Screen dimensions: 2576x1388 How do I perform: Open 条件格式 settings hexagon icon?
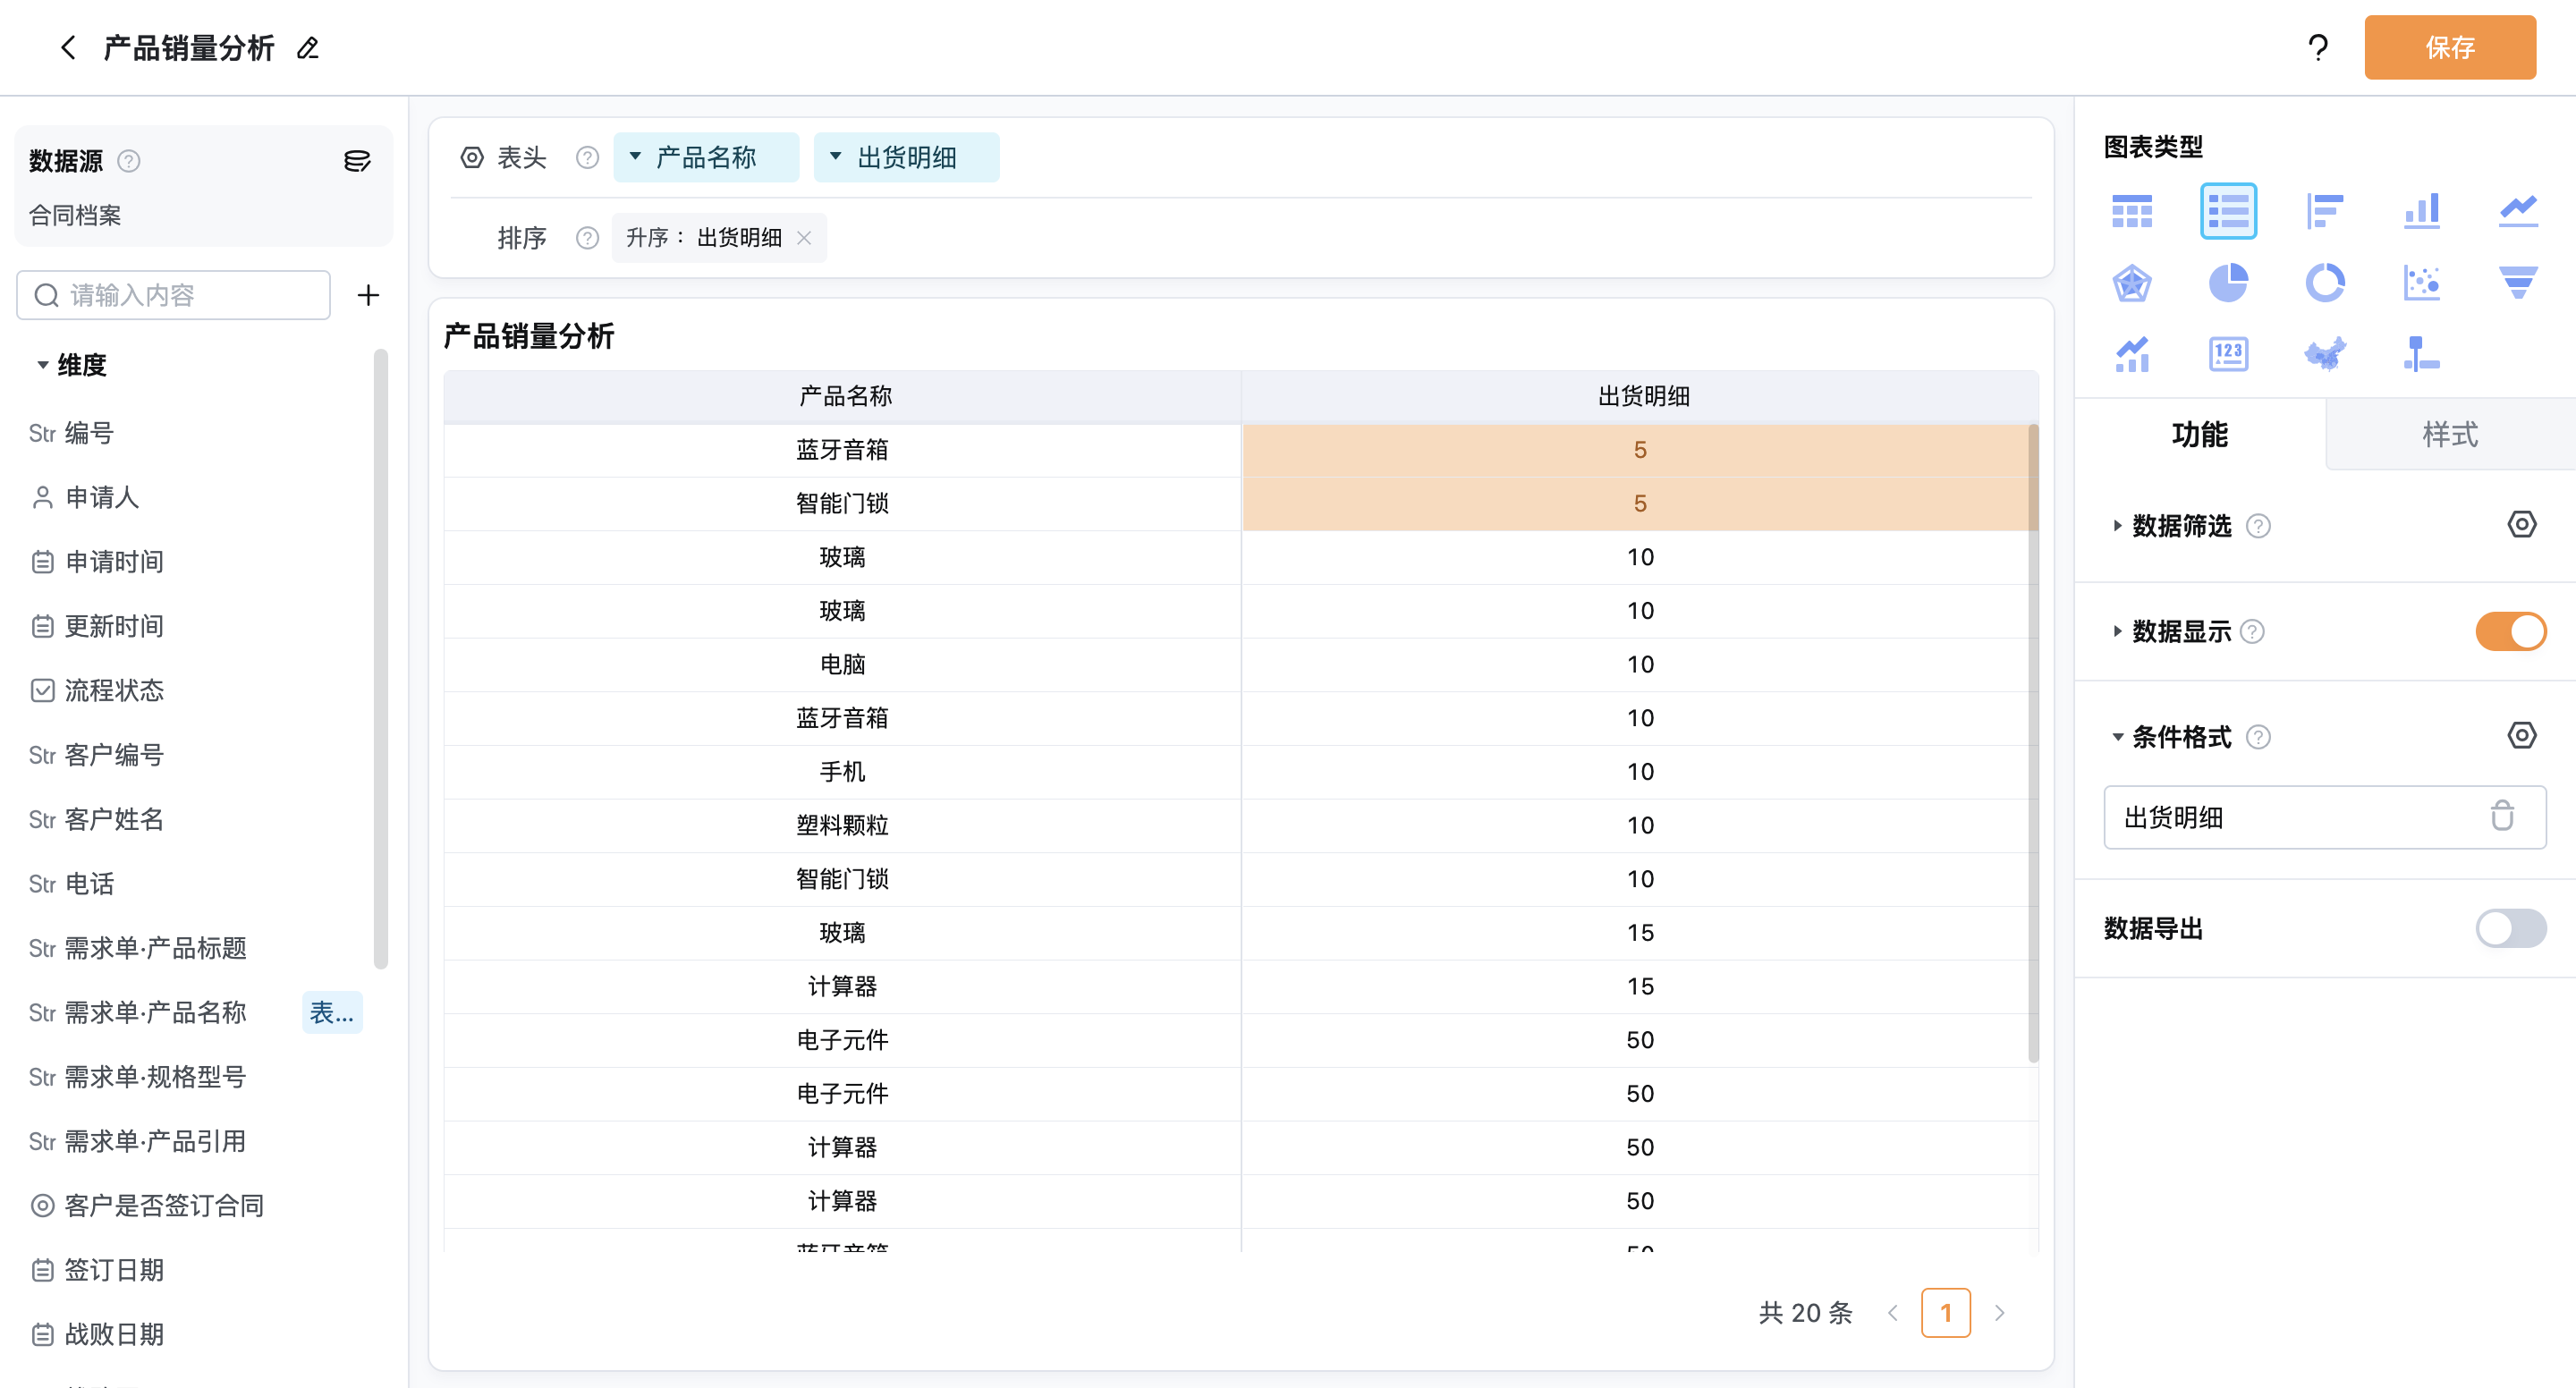2521,735
